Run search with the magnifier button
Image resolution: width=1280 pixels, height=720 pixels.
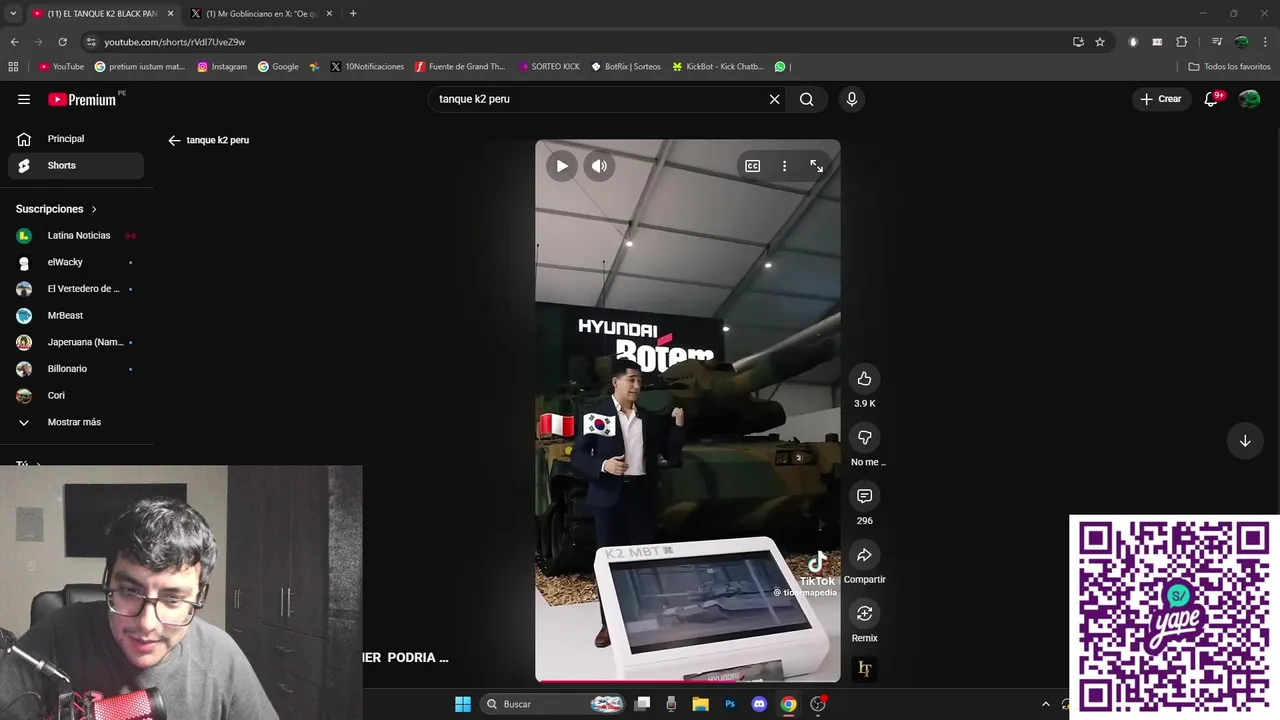806,99
